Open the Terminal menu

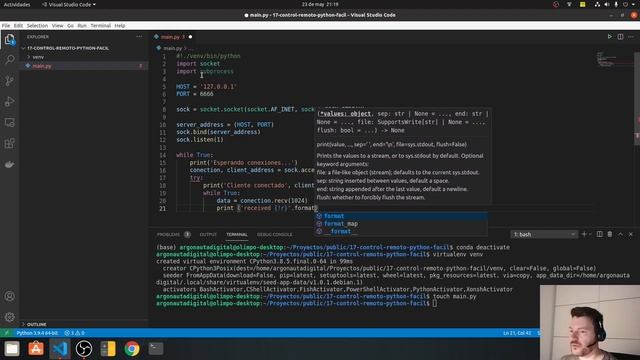[x=100, y=26]
